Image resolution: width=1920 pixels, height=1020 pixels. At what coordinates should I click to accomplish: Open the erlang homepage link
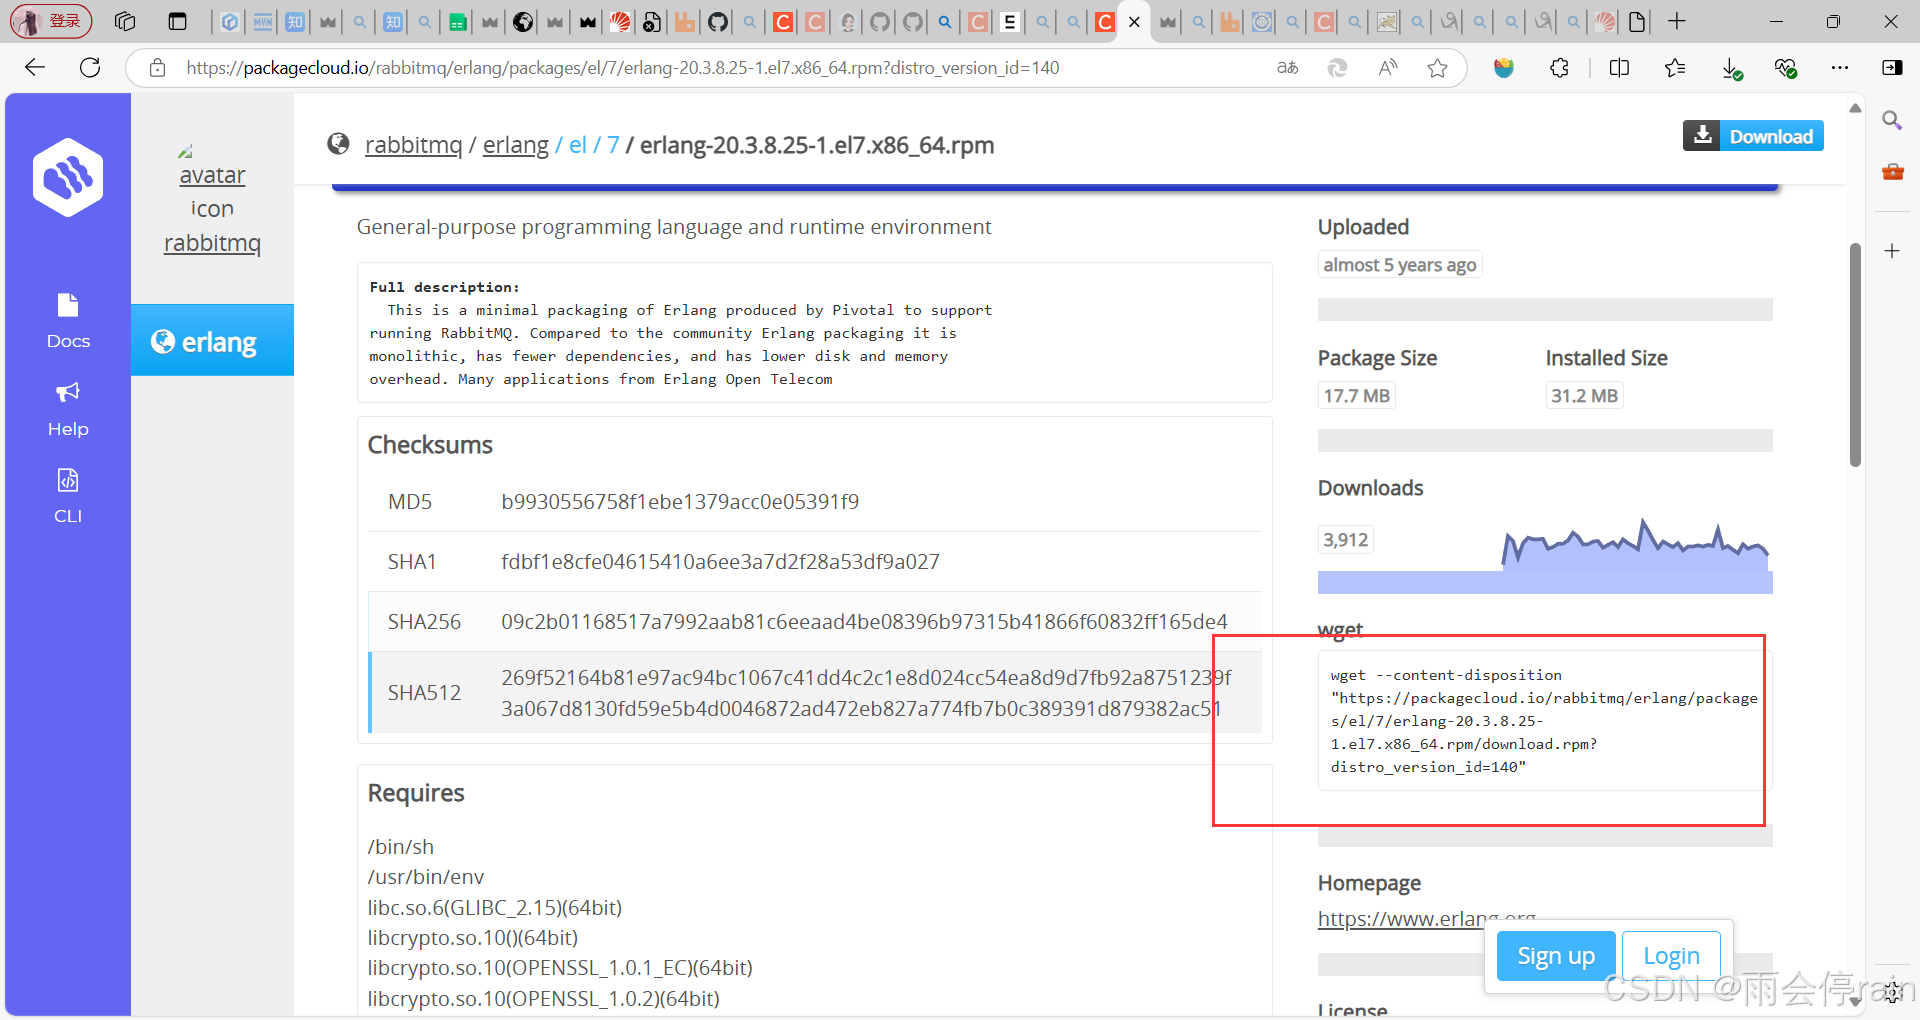click(x=1426, y=918)
